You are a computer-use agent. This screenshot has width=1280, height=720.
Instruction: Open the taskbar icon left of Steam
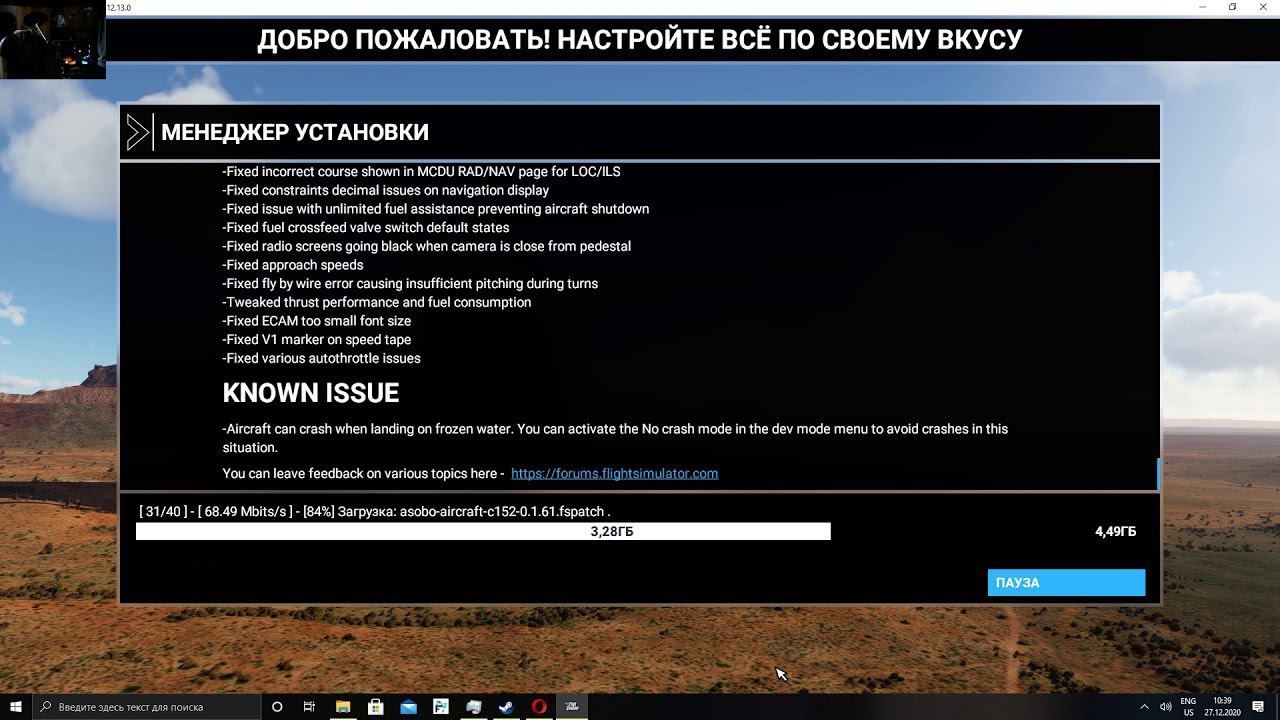click(473, 707)
